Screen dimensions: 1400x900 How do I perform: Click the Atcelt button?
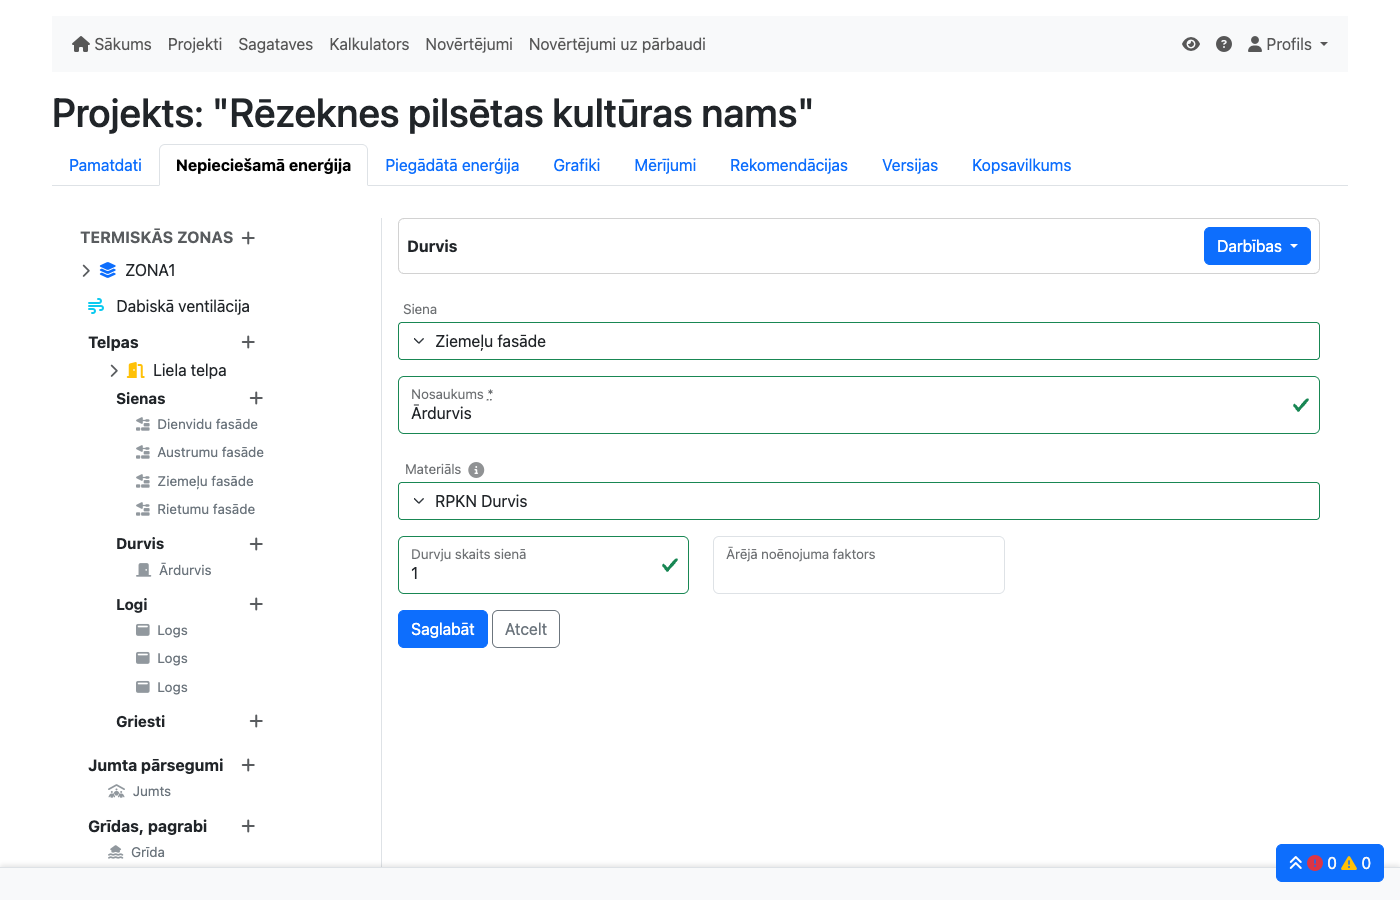point(525,629)
